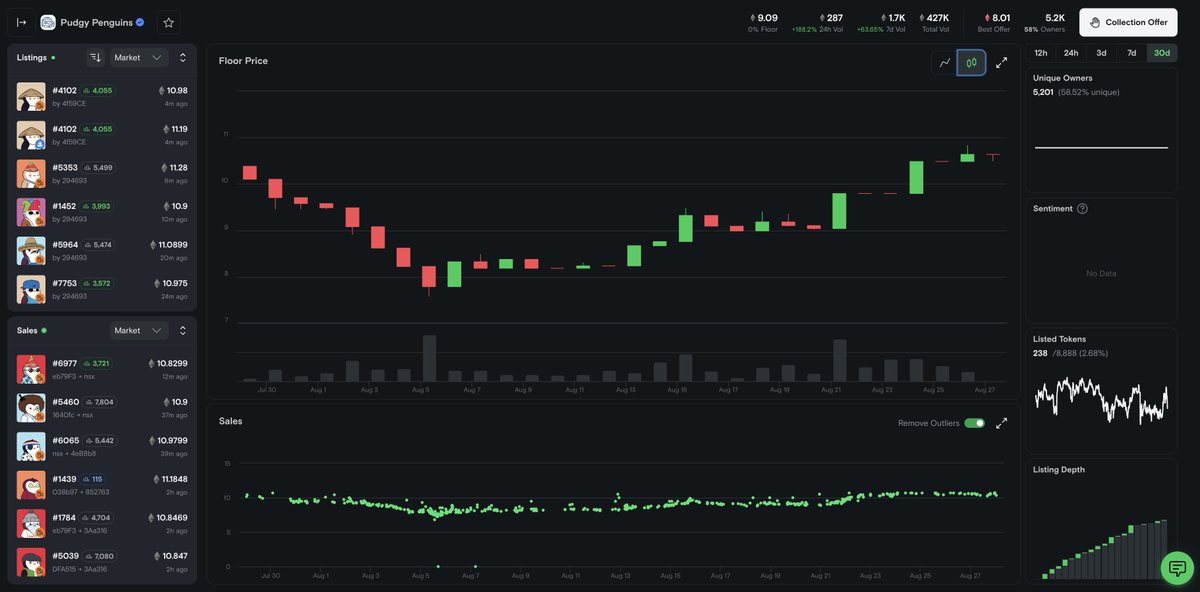Favorite the collection with star icon

[168, 22]
